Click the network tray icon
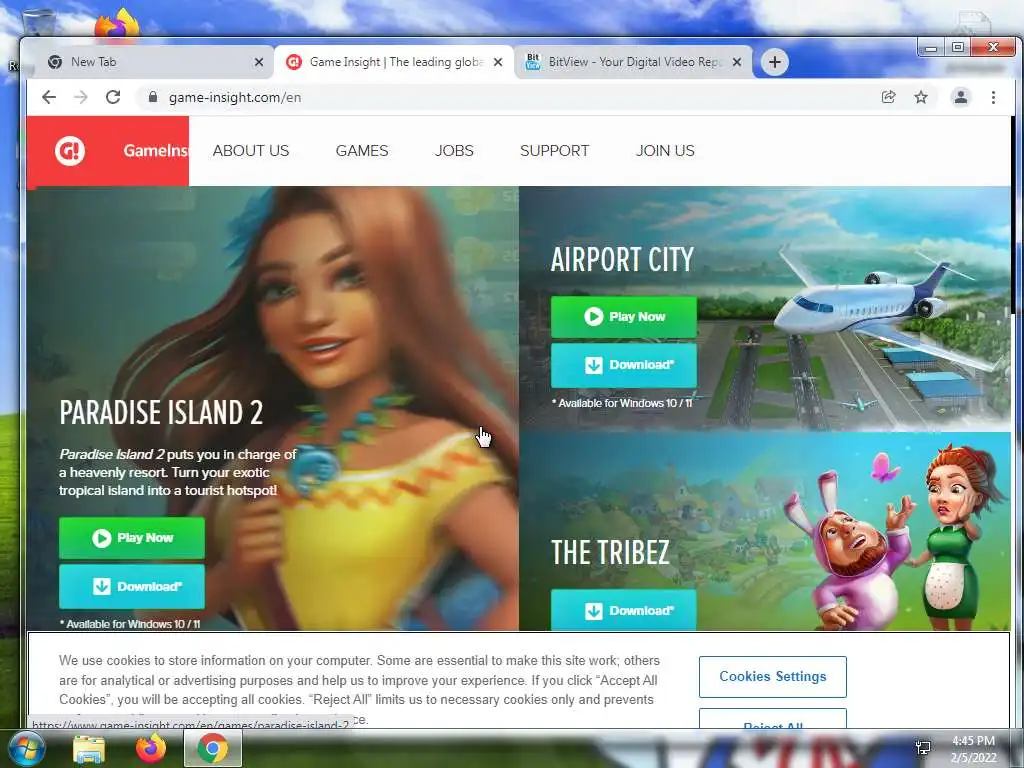Image resolution: width=1024 pixels, height=768 pixels. pos(923,748)
